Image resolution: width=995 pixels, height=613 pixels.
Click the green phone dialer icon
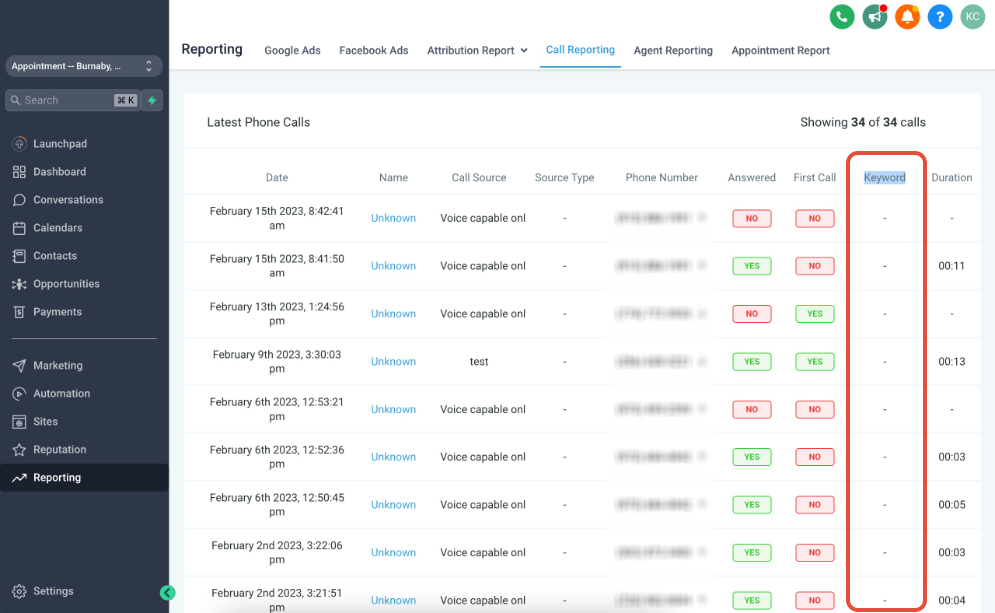842,16
